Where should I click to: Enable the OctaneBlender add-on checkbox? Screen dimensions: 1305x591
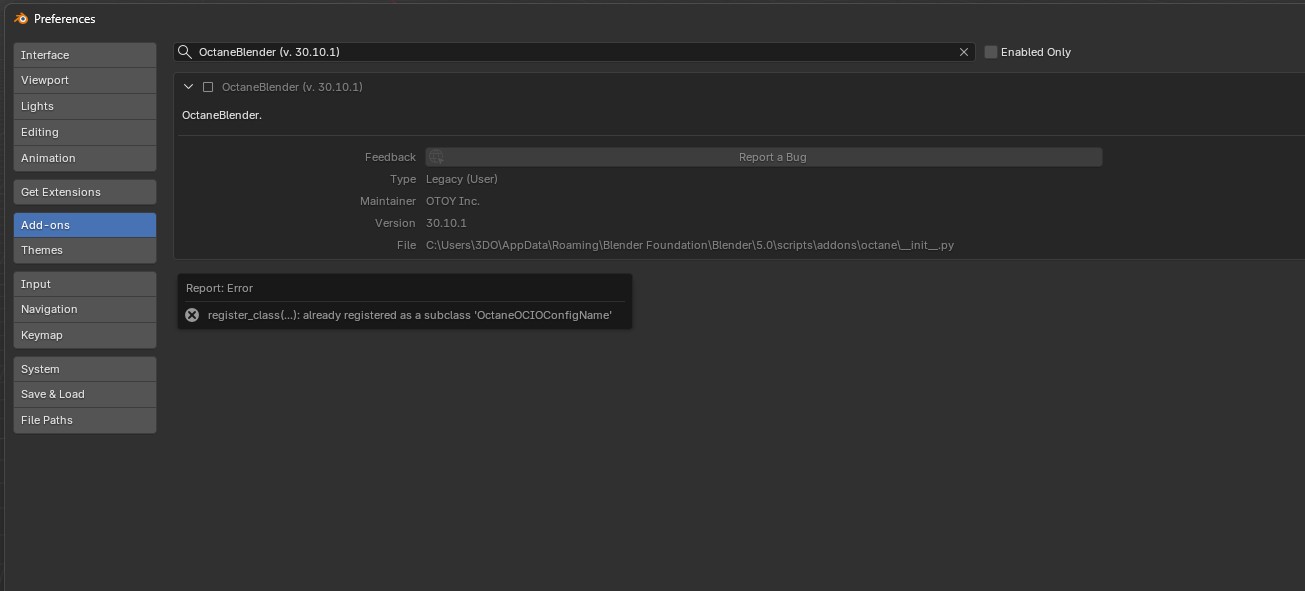click(208, 87)
